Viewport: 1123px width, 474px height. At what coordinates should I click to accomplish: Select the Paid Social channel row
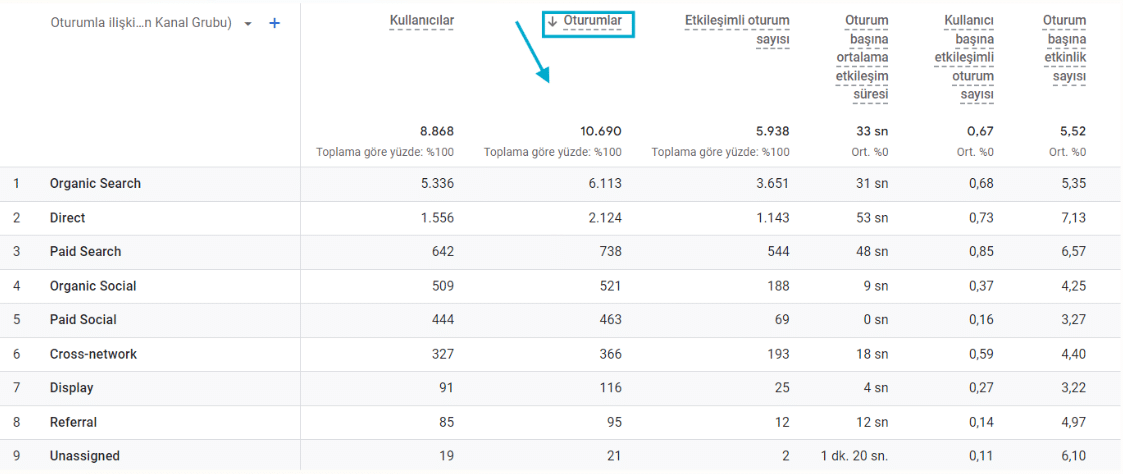pos(83,320)
